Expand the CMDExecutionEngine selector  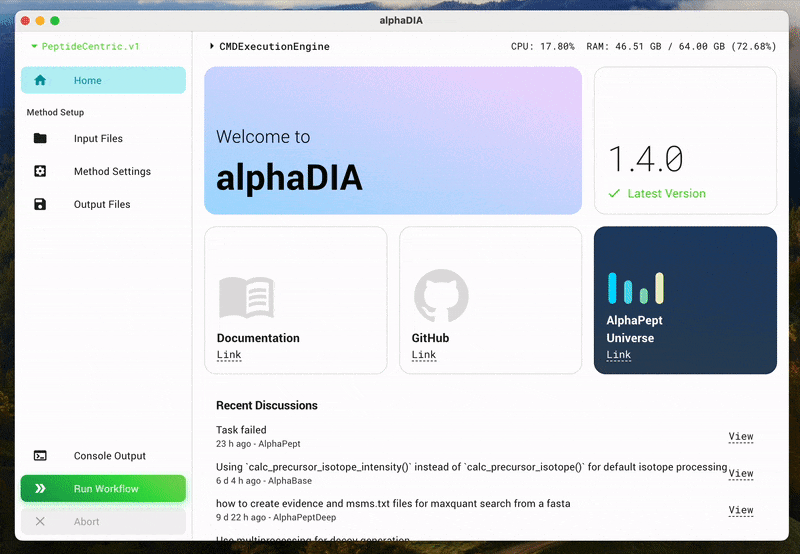(x=269, y=46)
